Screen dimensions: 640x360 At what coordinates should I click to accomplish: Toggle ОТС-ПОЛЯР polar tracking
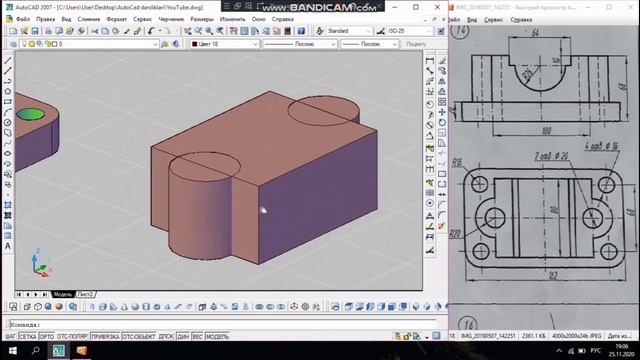(x=72, y=337)
